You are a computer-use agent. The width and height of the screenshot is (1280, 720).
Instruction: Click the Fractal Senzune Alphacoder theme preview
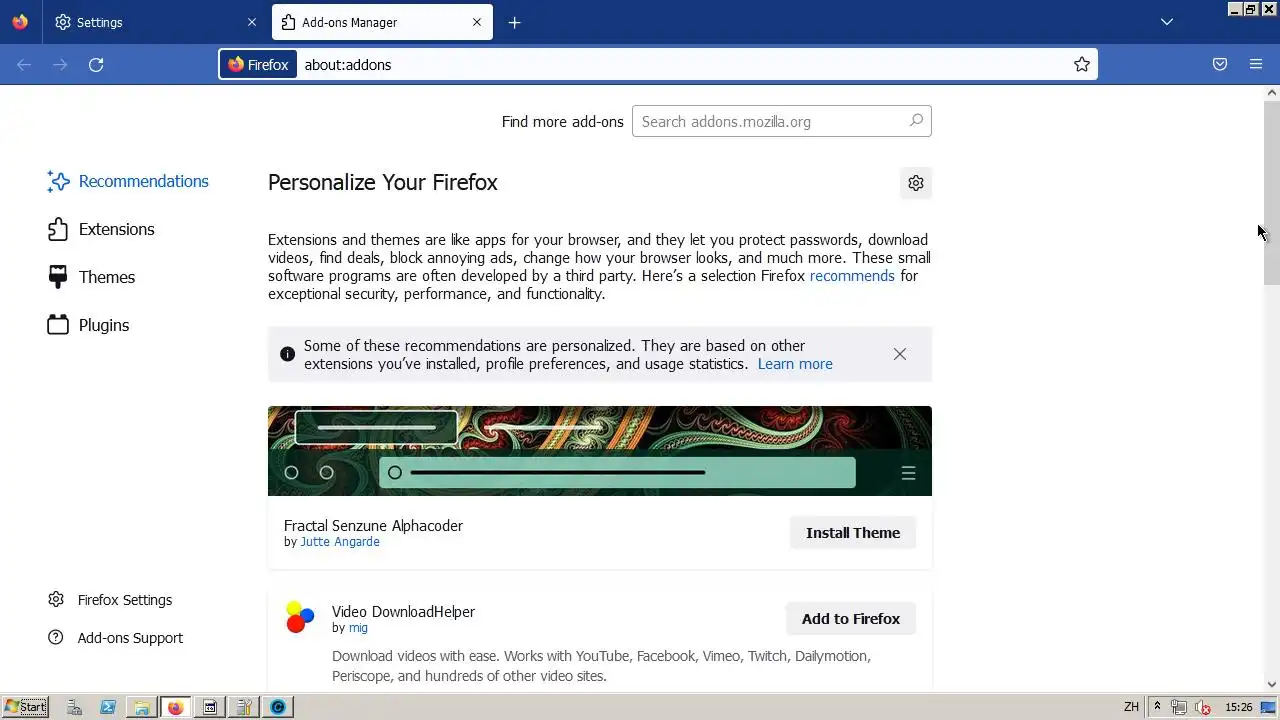600,451
